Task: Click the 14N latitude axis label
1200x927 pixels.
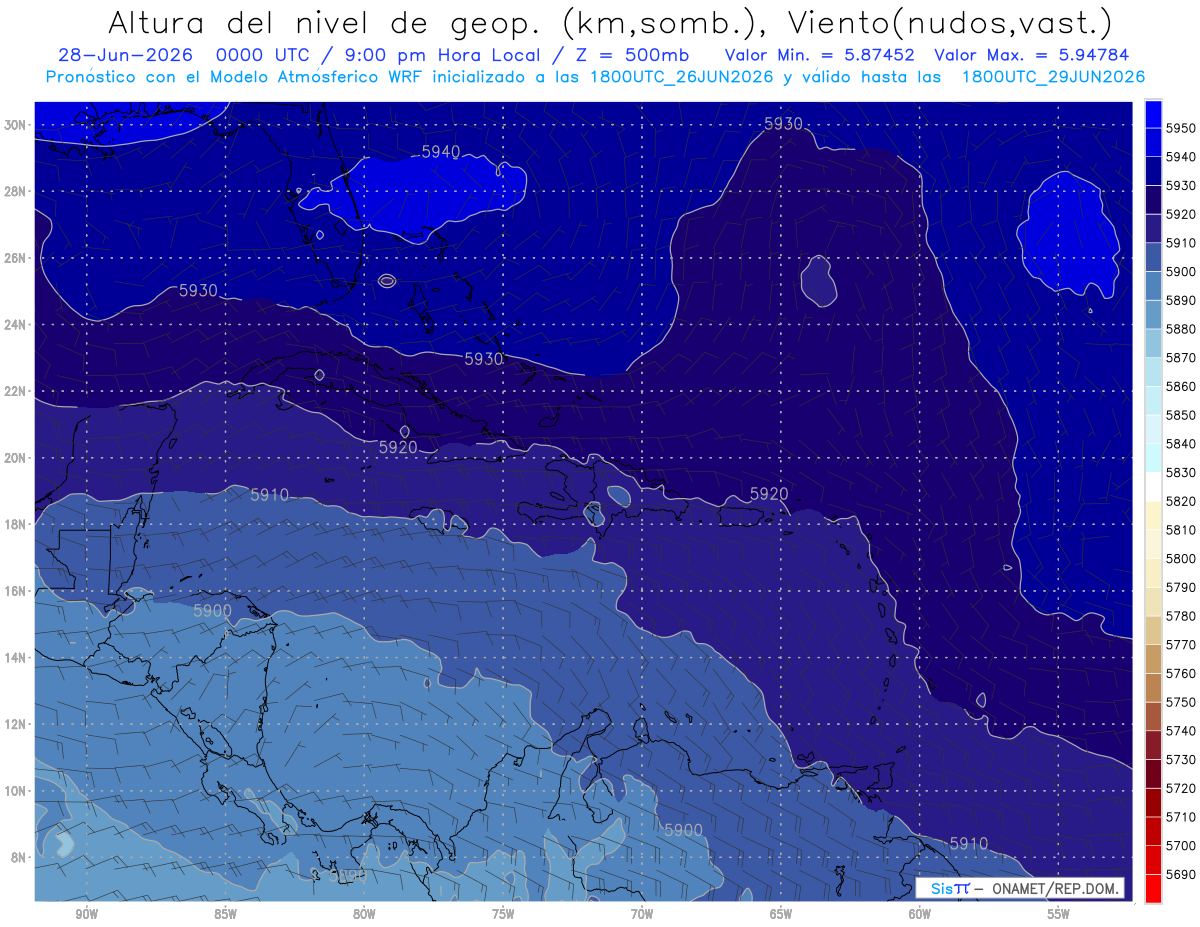Action: tap(14, 658)
